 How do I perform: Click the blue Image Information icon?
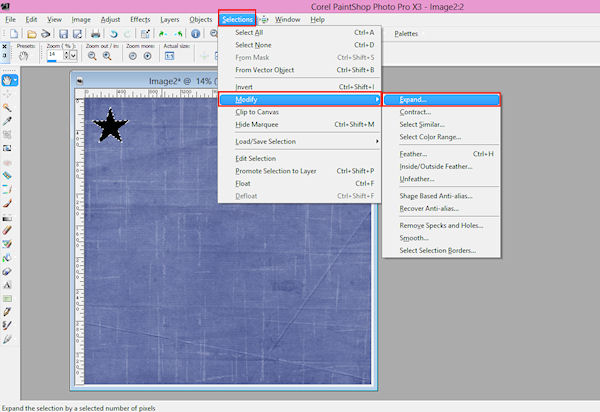(196, 34)
